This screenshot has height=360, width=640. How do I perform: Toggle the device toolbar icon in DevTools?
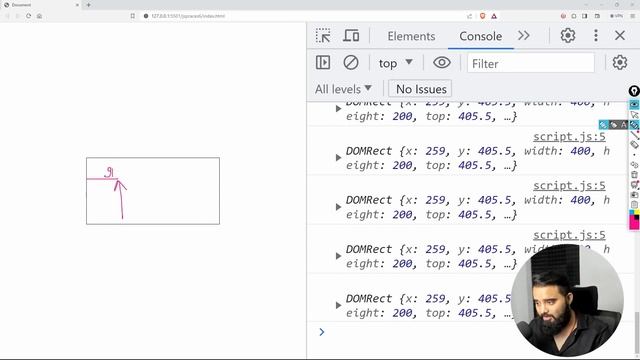[351, 36]
